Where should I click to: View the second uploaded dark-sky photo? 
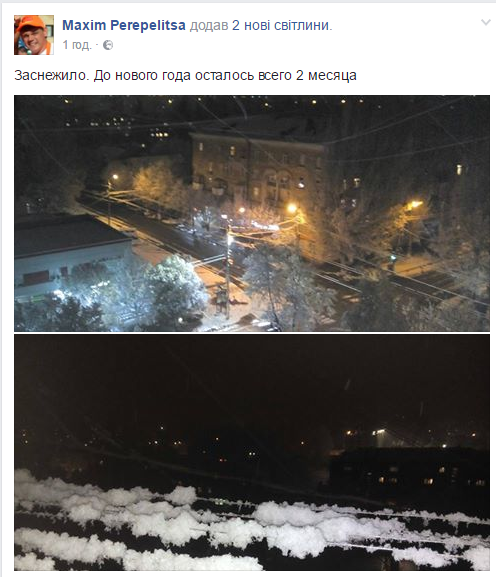[x=252, y=453]
